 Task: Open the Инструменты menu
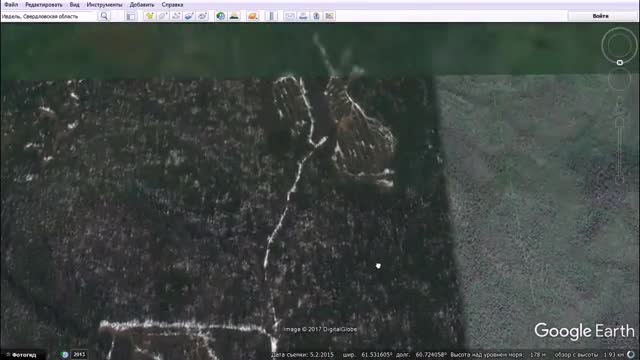coord(104,4)
